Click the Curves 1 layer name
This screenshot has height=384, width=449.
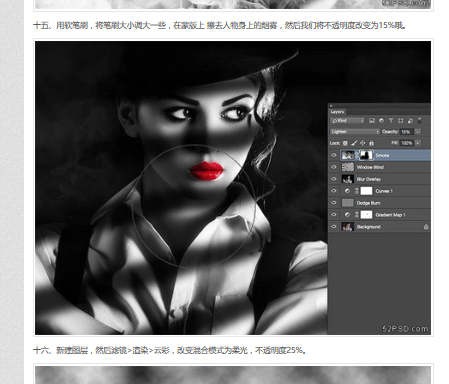(384, 191)
